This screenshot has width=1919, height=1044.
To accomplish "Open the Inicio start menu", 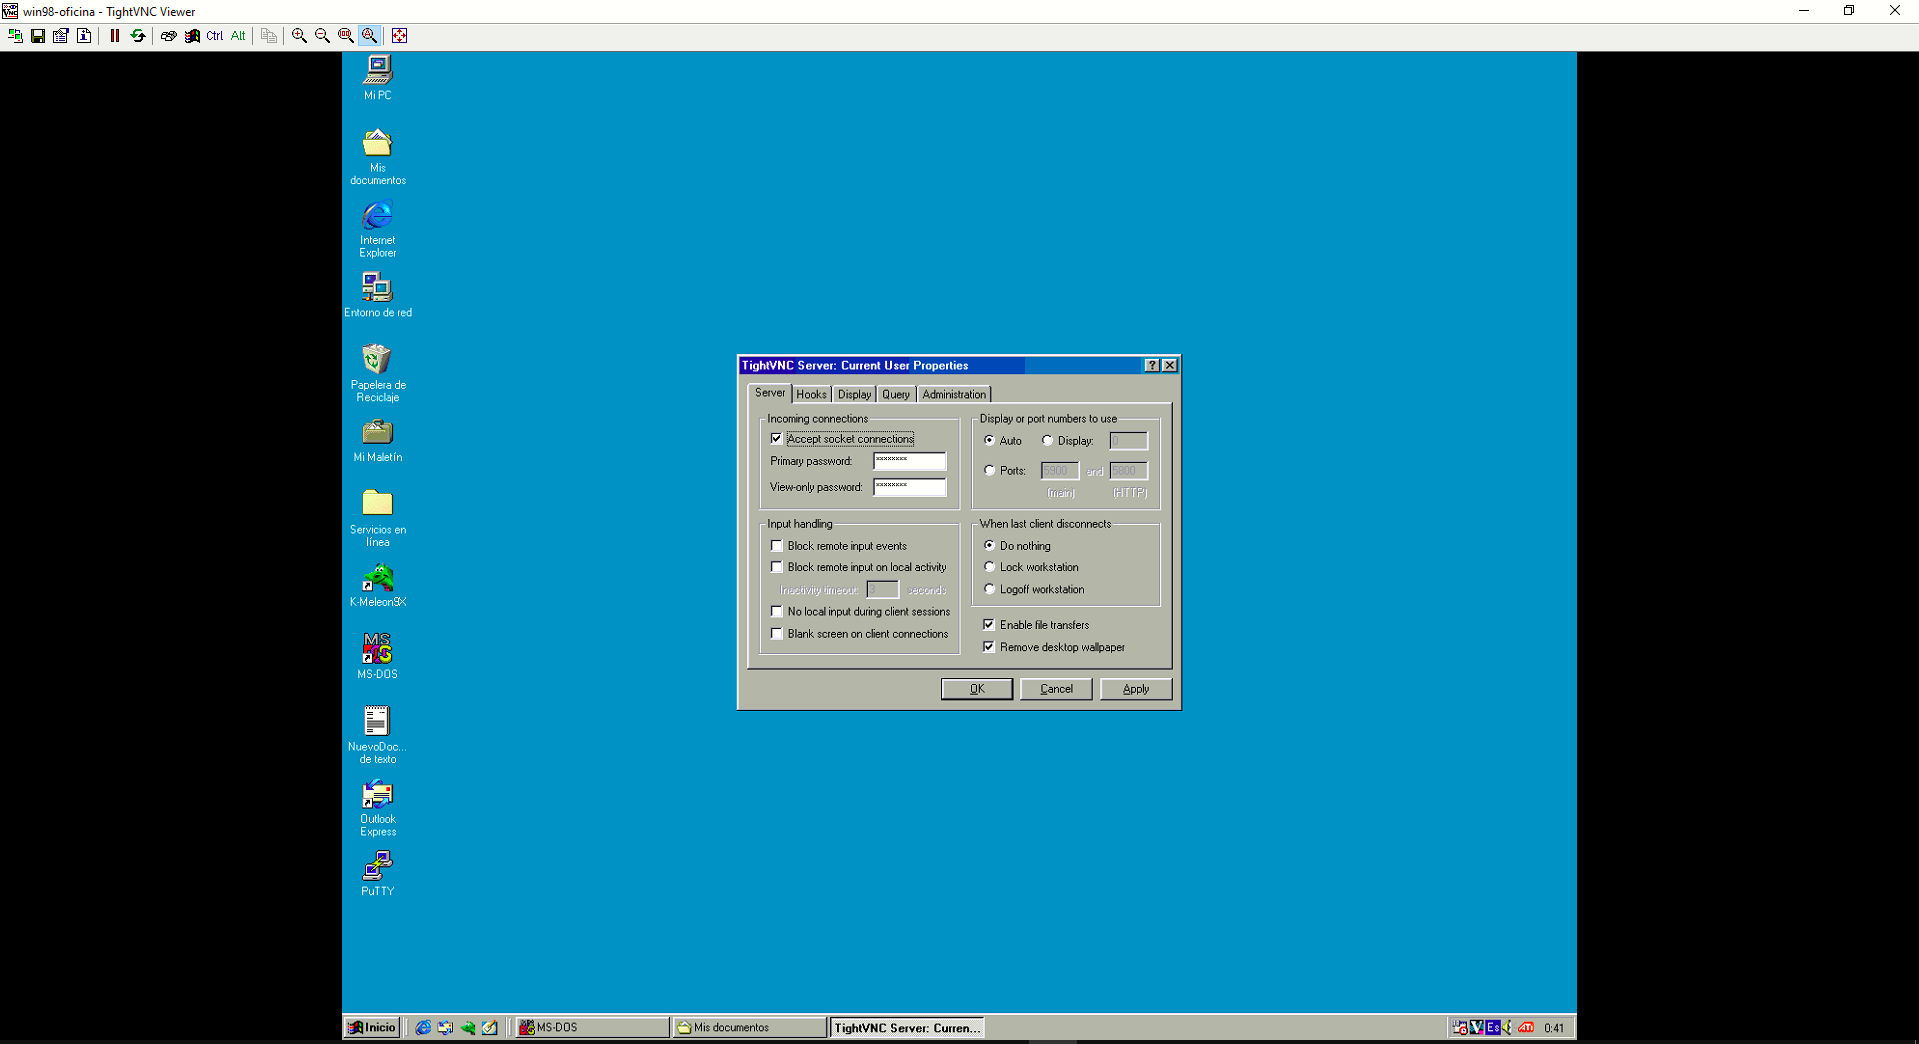I will click(372, 1027).
